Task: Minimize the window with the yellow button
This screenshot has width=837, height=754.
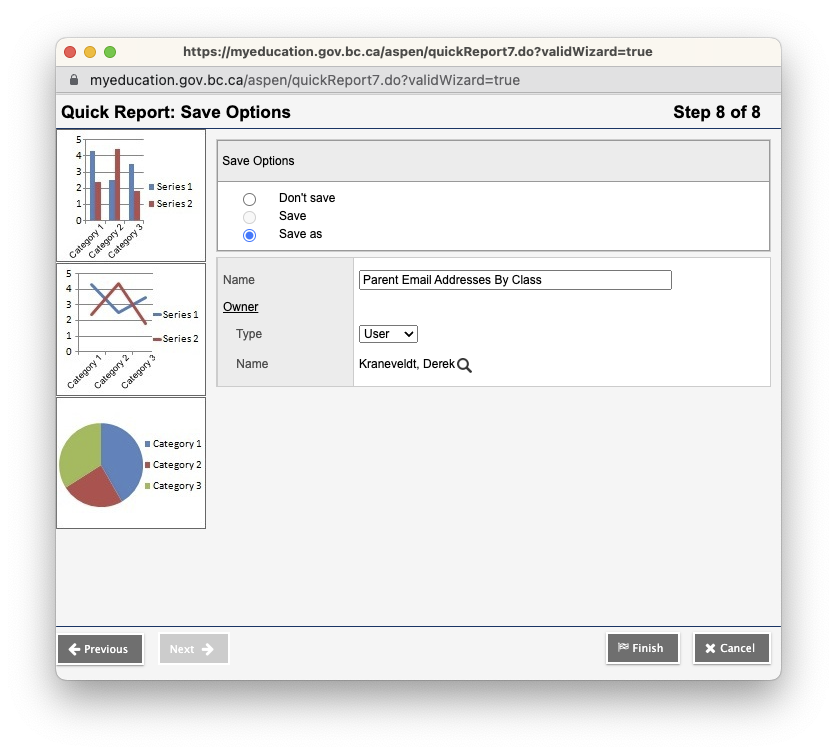Action: [x=90, y=52]
